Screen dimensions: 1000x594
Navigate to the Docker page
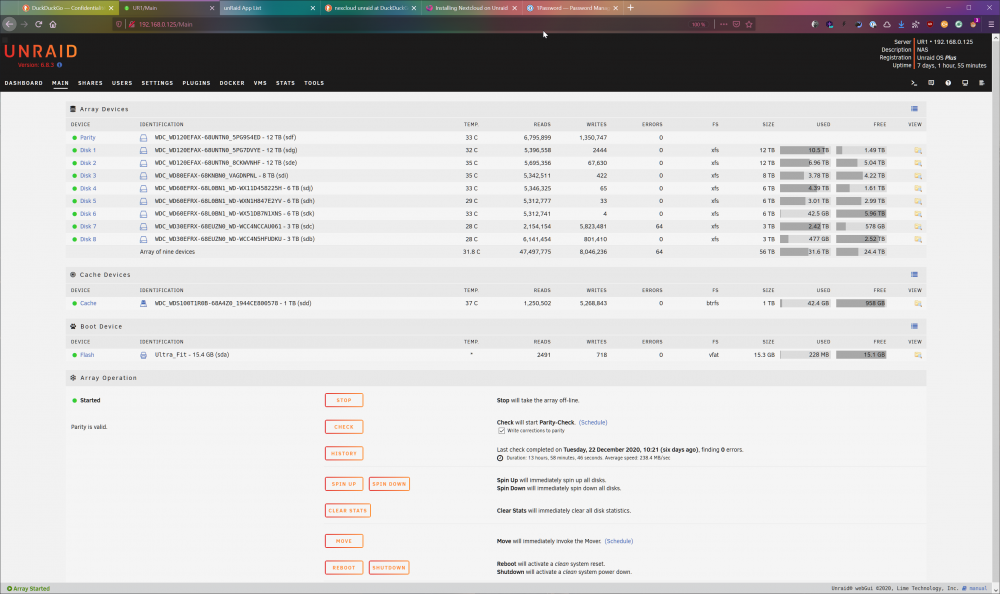232,83
